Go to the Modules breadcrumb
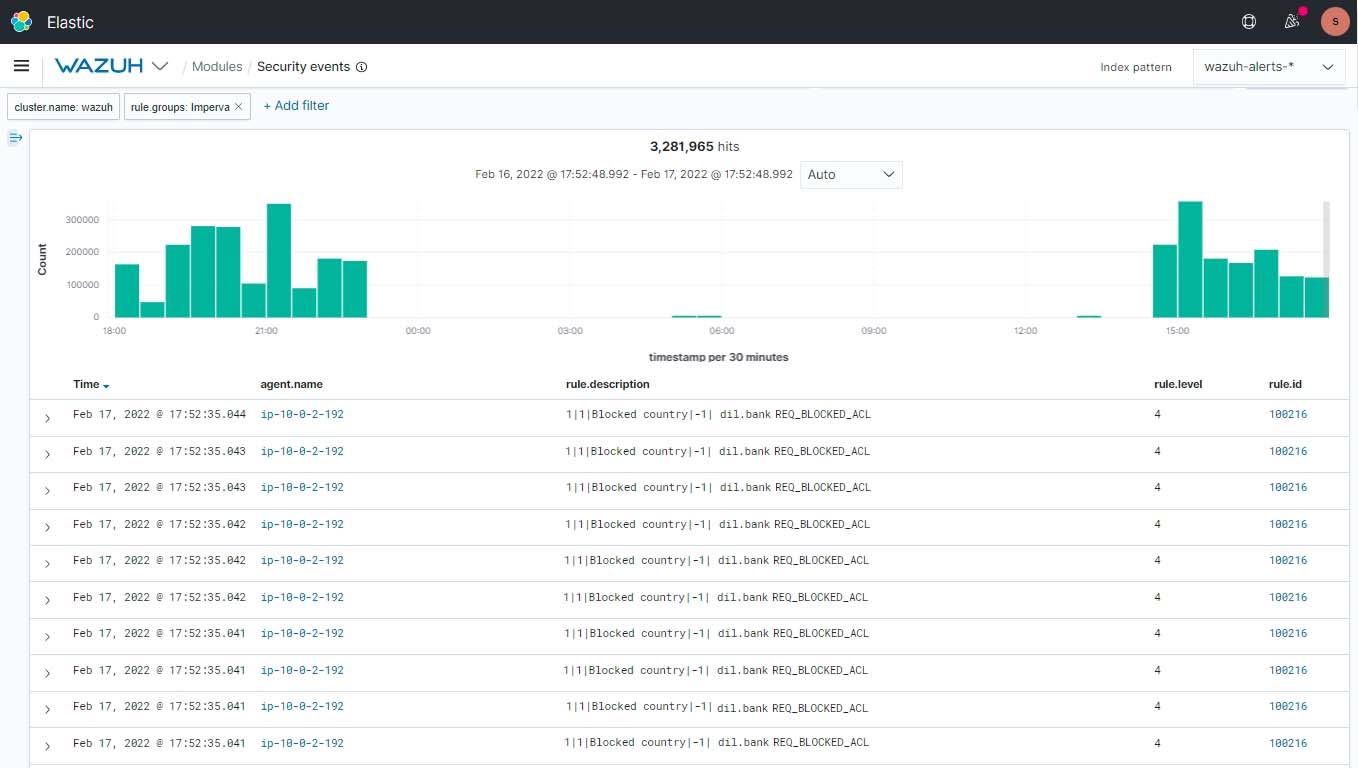1358x768 pixels. (217, 67)
